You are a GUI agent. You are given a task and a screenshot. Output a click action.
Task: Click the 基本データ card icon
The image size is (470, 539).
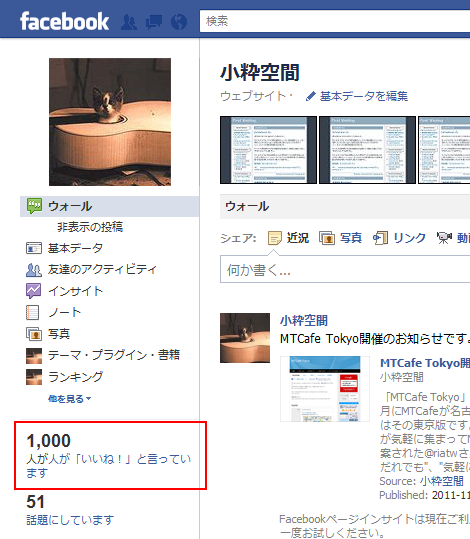click(34, 248)
